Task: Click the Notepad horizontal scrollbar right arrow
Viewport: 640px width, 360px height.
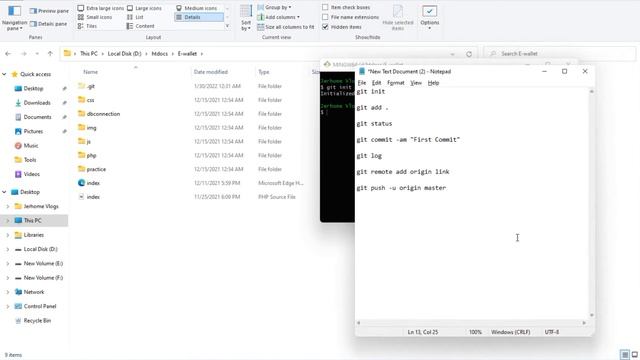Action: tap(584, 323)
